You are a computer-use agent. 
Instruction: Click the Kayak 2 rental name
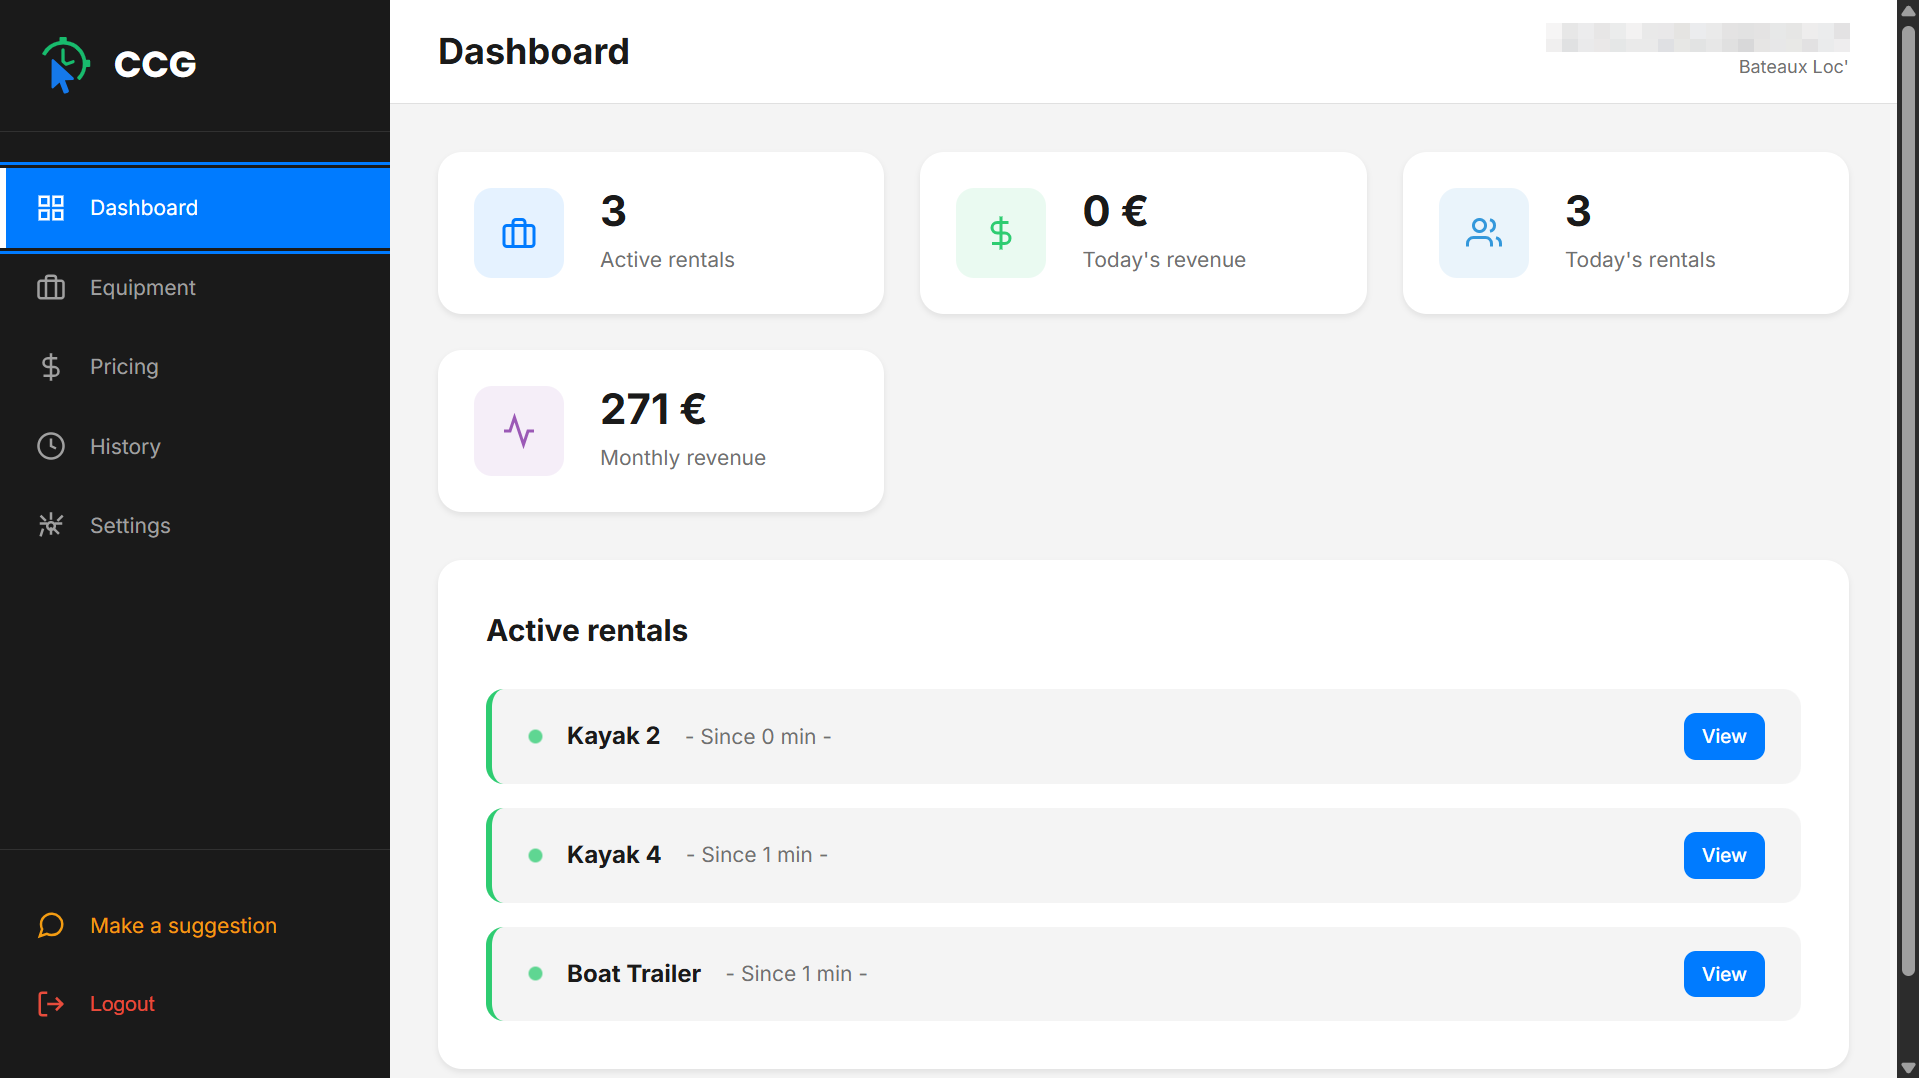[613, 736]
